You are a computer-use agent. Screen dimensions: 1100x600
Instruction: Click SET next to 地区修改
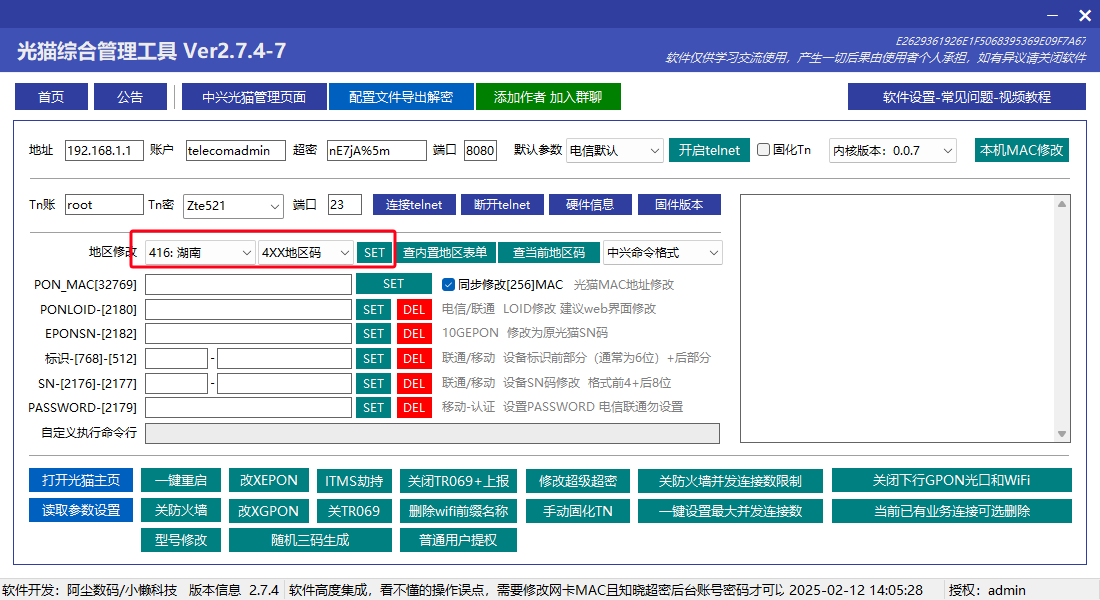pyautogui.click(x=374, y=253)
